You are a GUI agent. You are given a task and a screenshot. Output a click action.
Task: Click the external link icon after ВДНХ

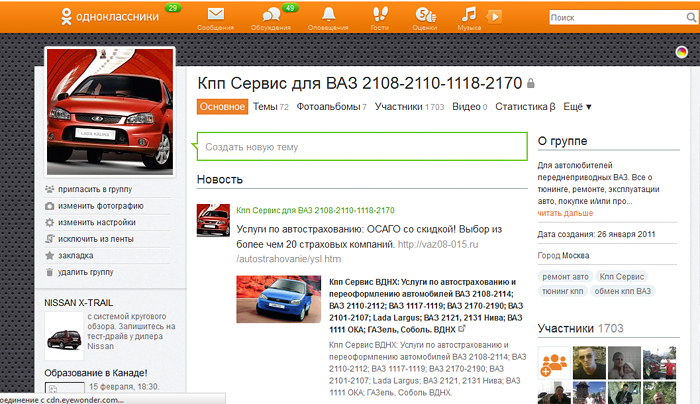tap(462, 329)
